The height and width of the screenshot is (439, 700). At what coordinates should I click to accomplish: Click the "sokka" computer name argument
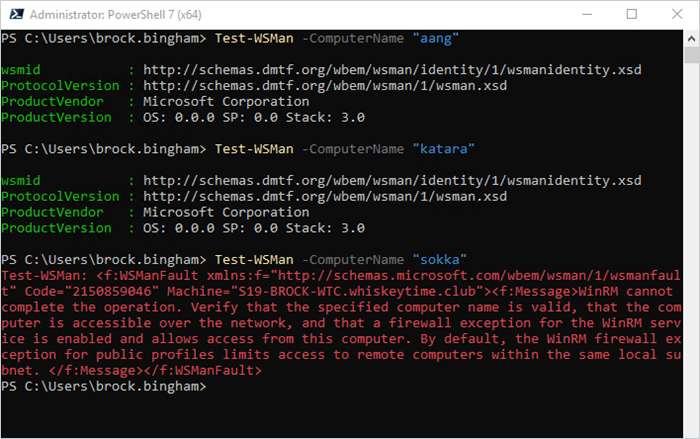click(439, 259)
